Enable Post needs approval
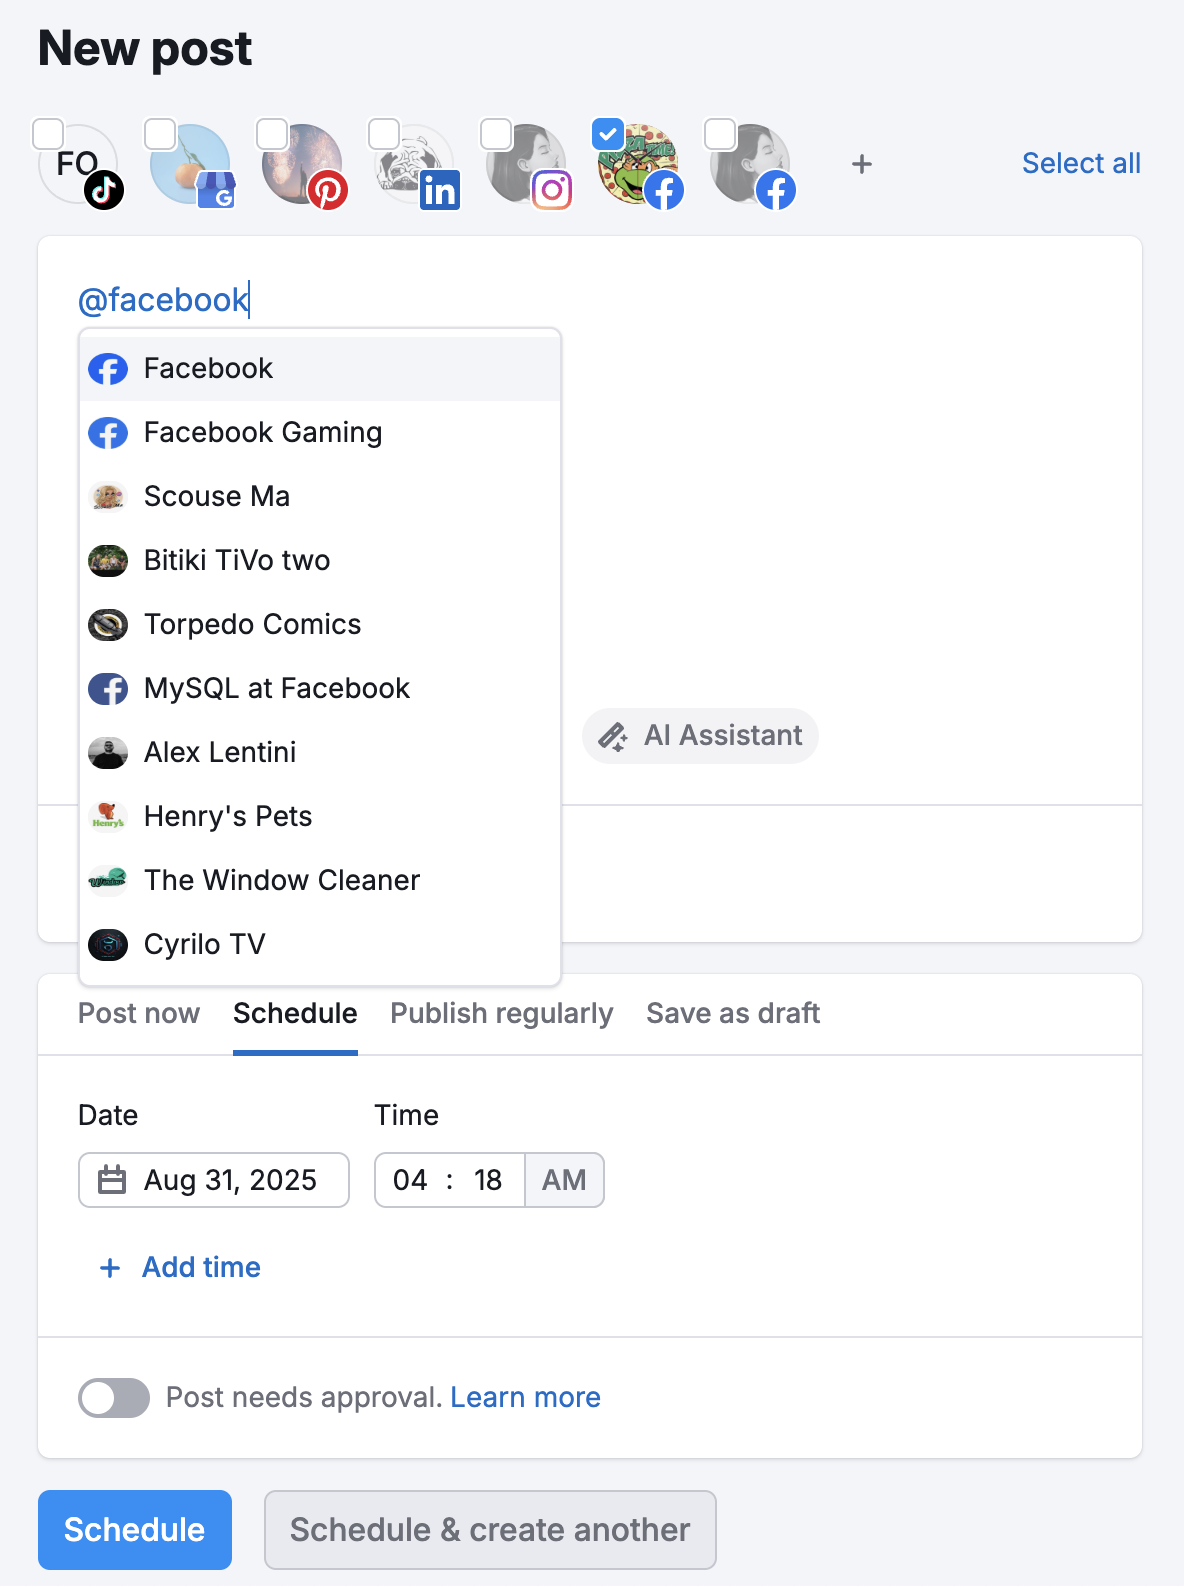The image size is (1184, 1586). tap(113, 1397)
